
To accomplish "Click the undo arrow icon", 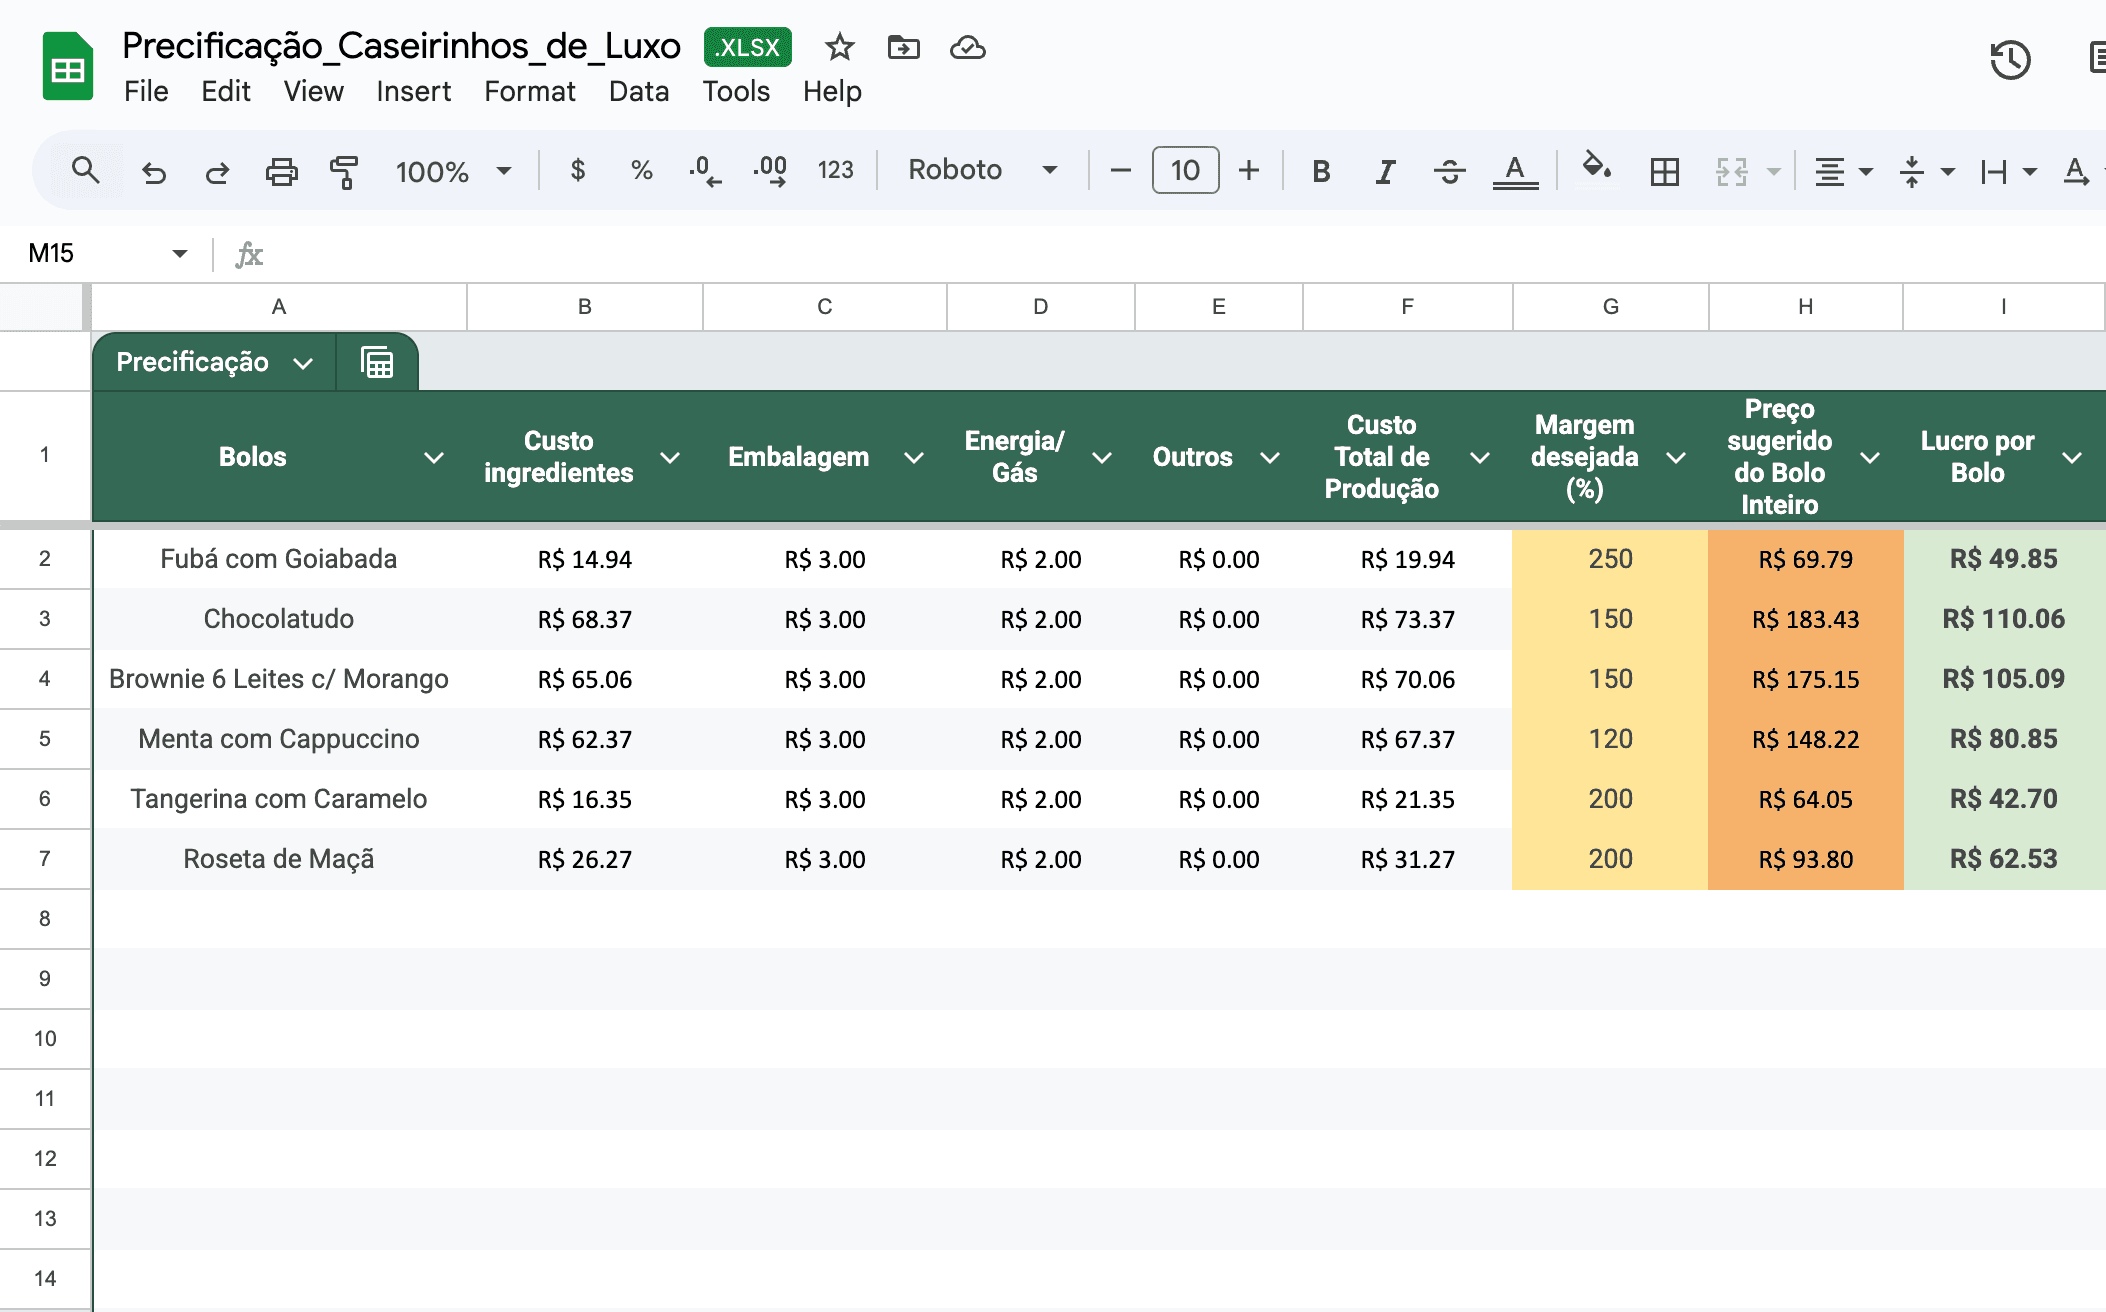I will click(153, 171).
